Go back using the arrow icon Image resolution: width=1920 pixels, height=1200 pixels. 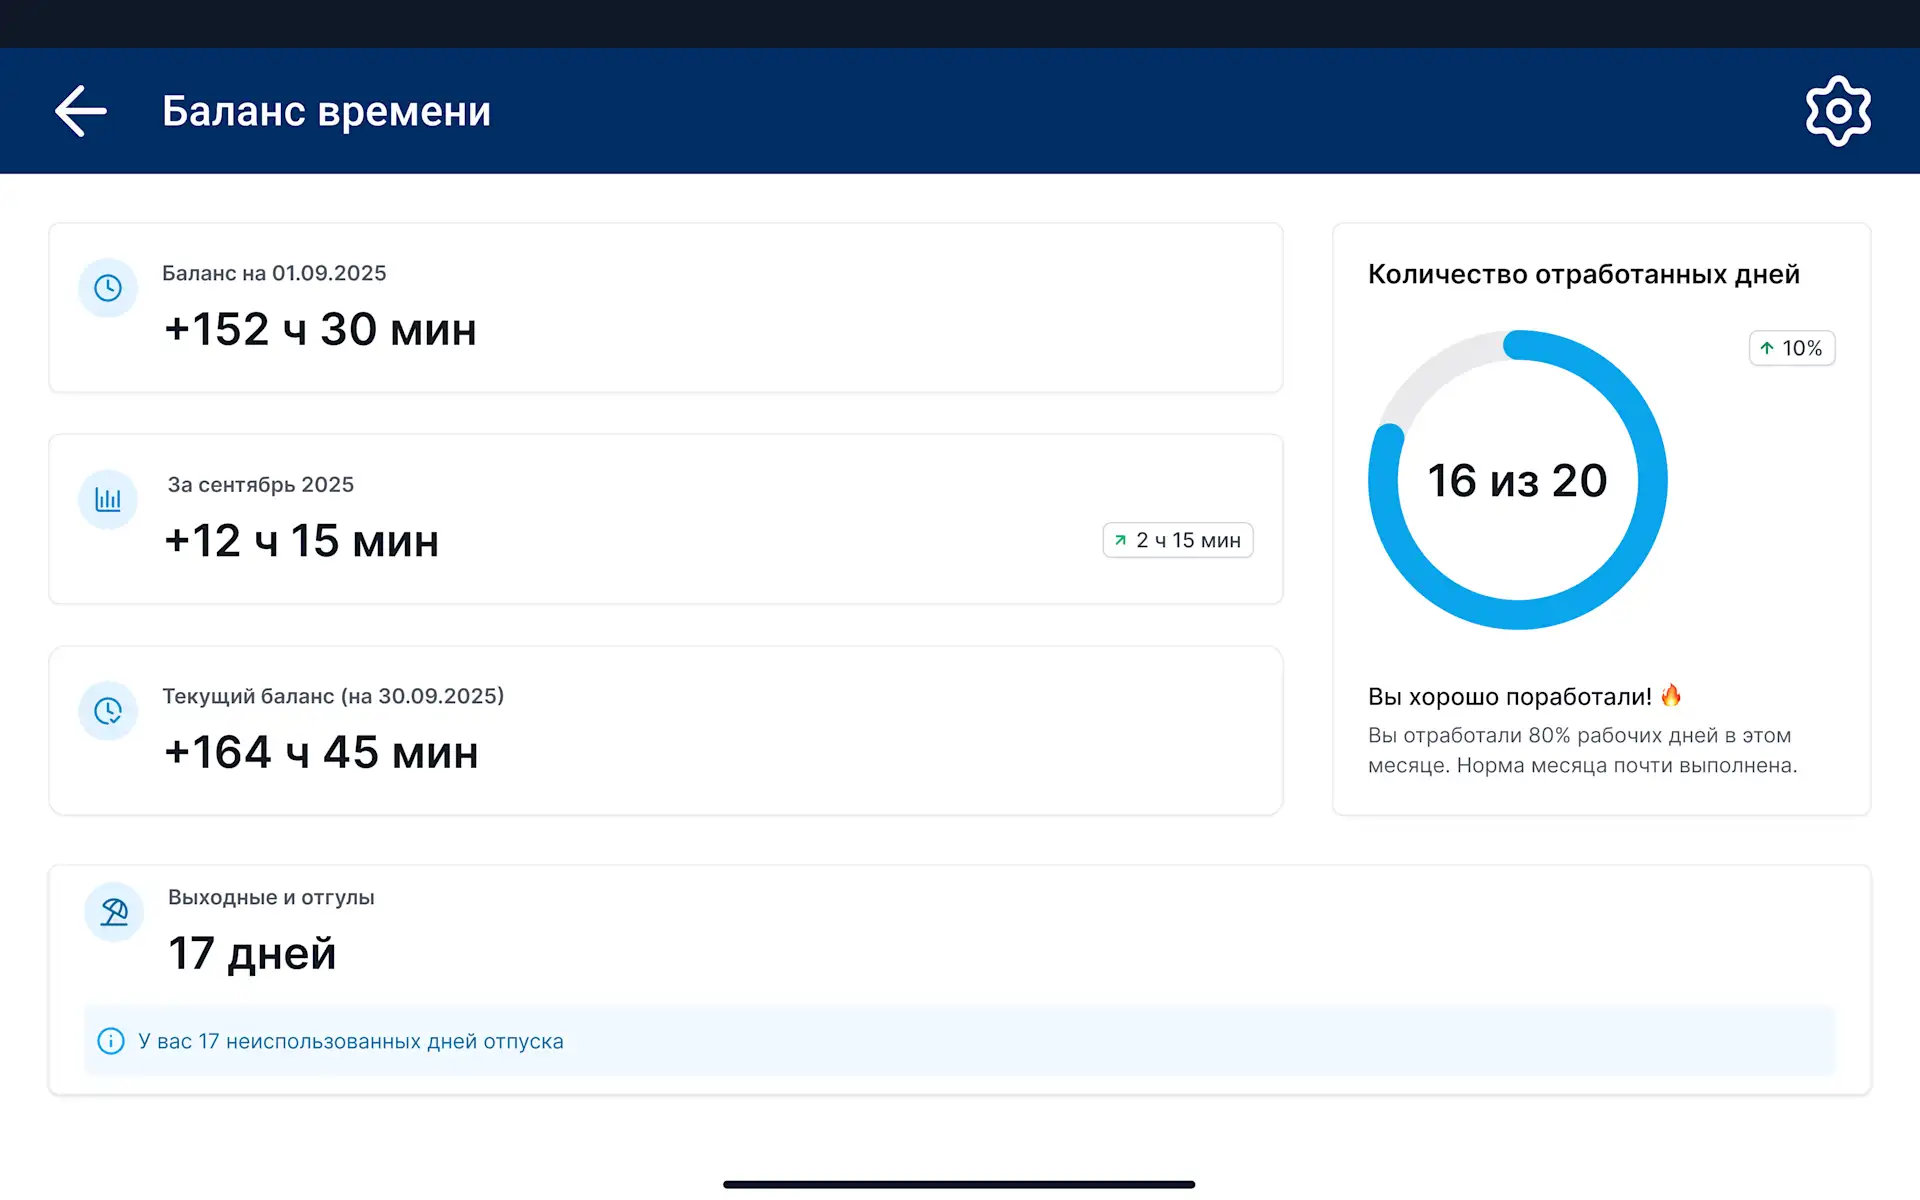(81, 111)
